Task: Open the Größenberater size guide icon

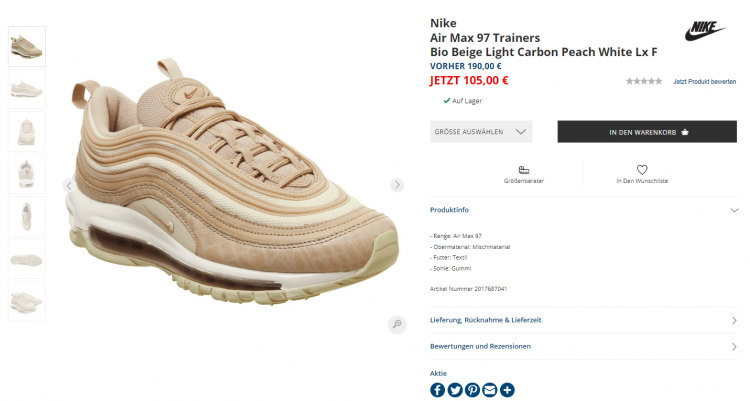Action: tap(524, 170)
